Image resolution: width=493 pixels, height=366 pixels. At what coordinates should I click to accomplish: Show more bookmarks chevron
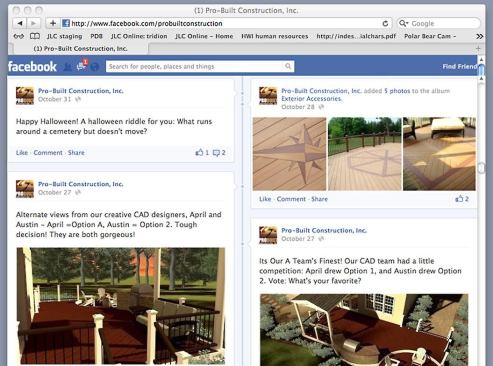pyautogui.click(x=479, y=36)
